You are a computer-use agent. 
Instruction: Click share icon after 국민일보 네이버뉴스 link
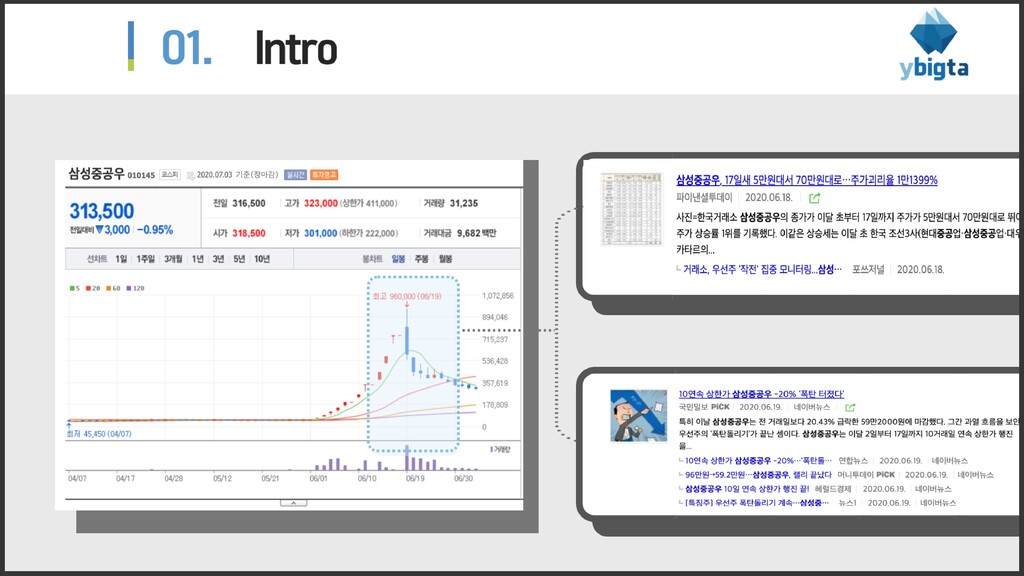850,408
